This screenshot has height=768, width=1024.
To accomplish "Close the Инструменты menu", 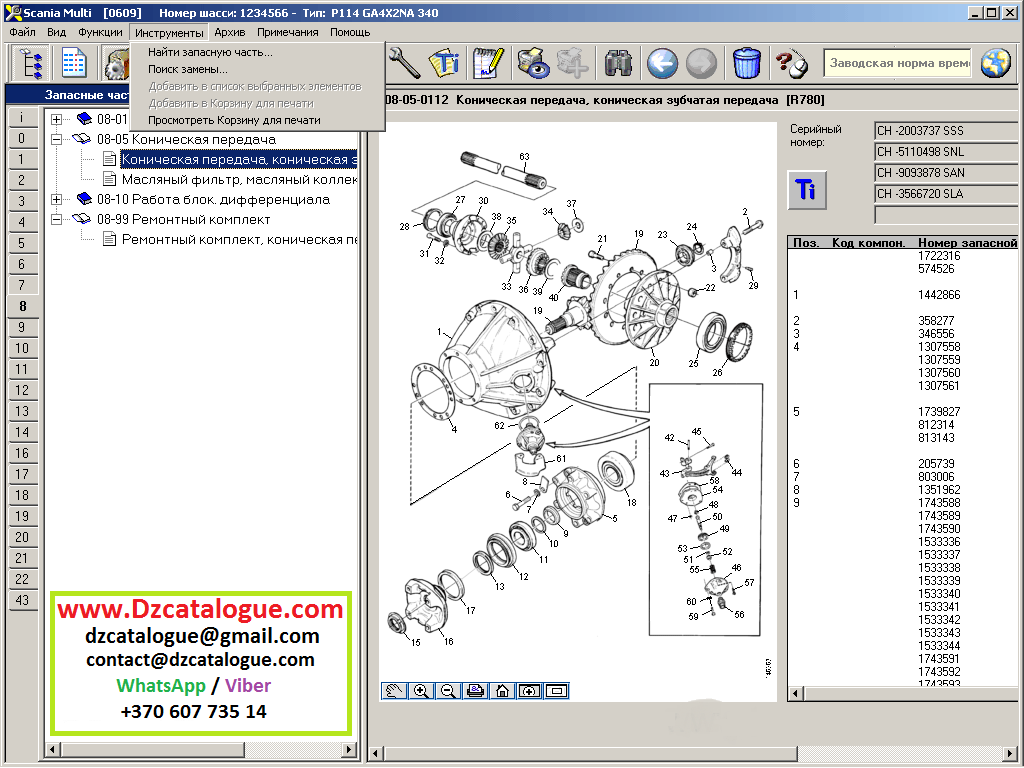I will click(x=169, y=32).
